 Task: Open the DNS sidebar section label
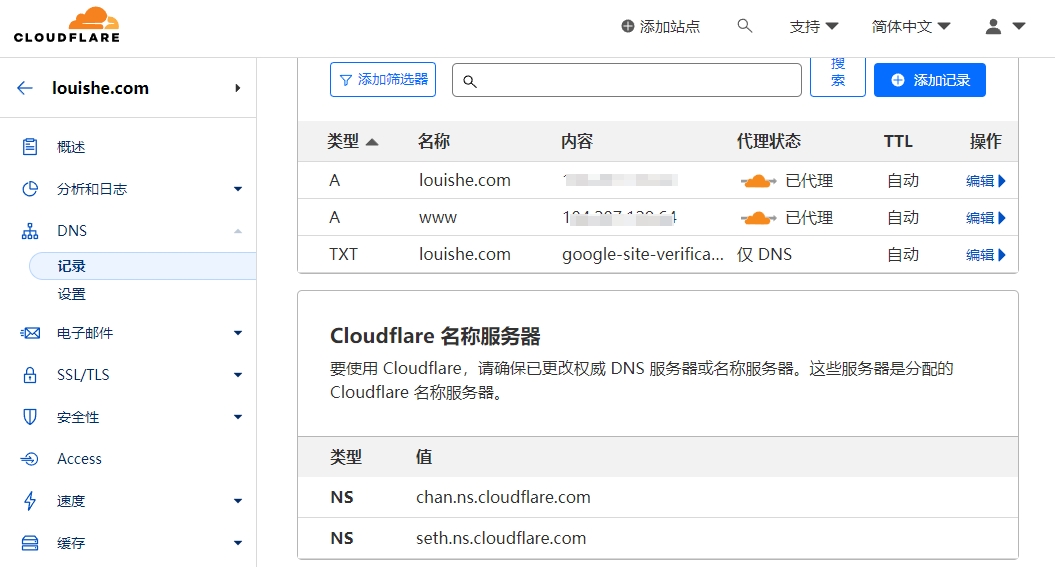click(x=72, y=231)
